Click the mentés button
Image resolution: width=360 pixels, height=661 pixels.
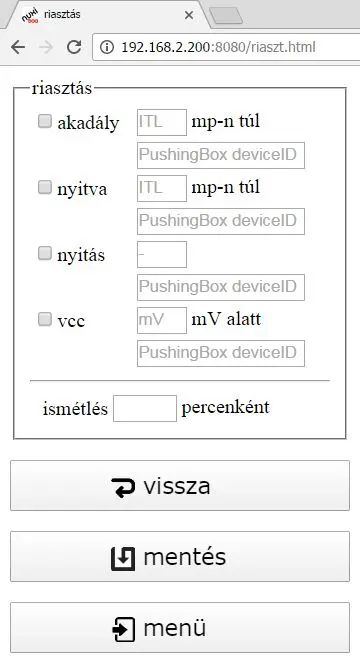(180, 556)
